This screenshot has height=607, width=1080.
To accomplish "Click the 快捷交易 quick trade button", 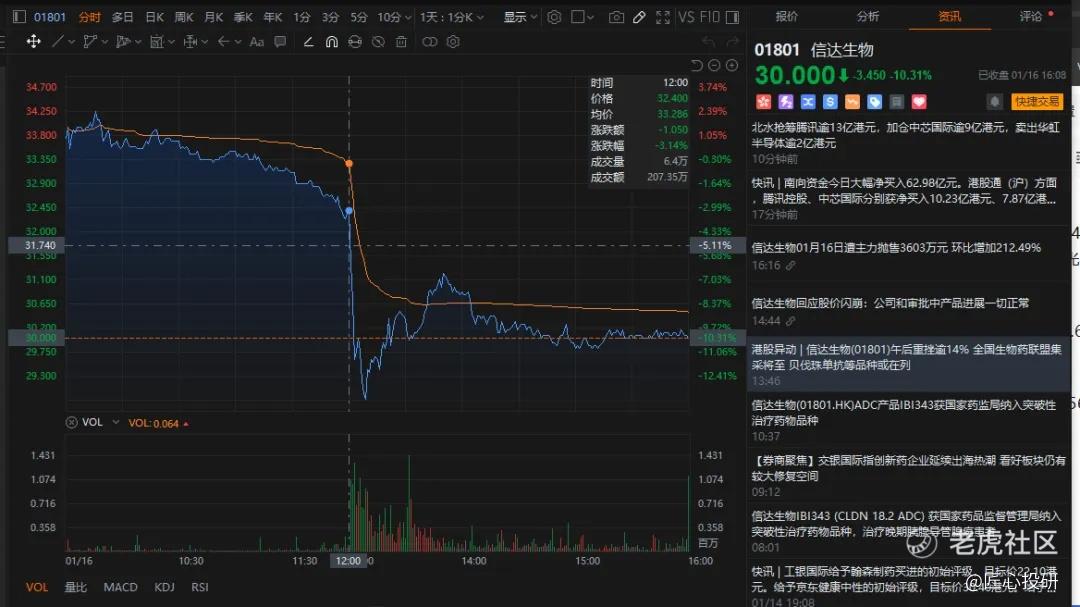I will [1037, 102].
